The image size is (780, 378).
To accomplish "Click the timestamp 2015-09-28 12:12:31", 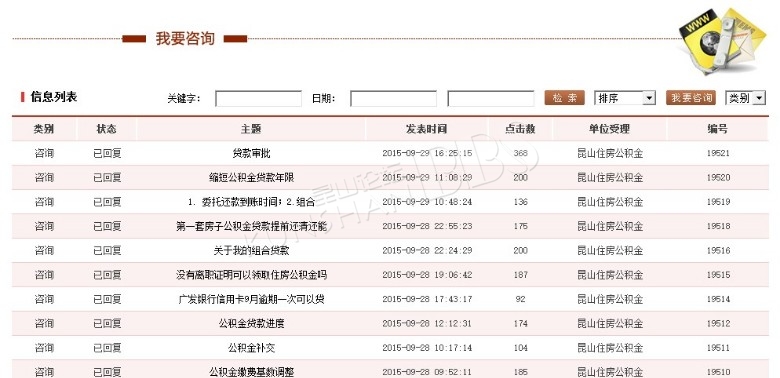I will point(427,324).
